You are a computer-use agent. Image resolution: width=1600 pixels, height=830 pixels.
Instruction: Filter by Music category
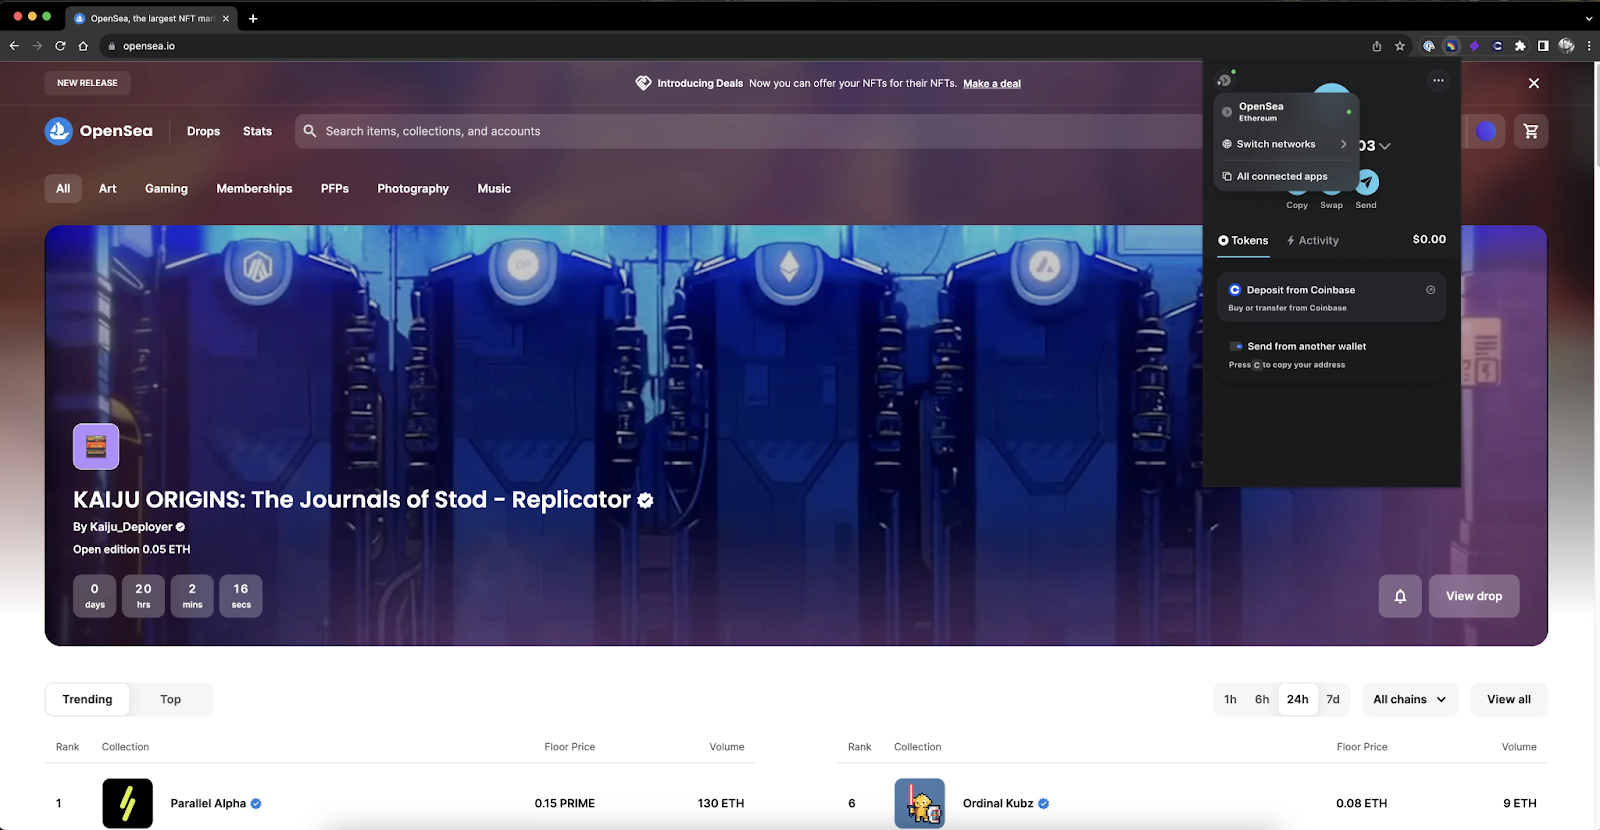(x=494, y=188)
